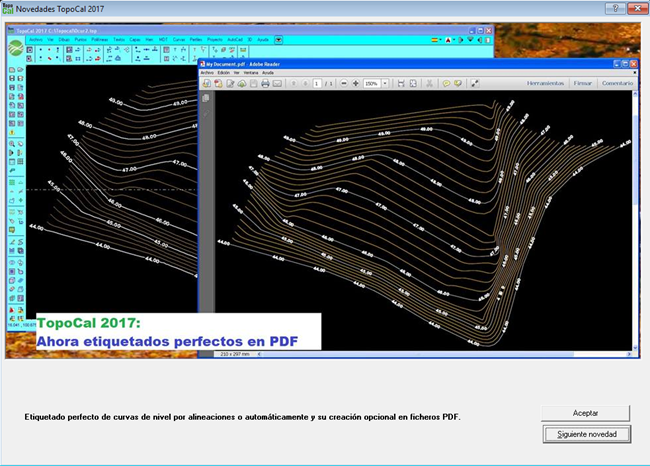This screenshot has height=466, width=650.
Task: Open the 150% zoom dropdown in Adobe Reader
Action: tap(385, 83)
